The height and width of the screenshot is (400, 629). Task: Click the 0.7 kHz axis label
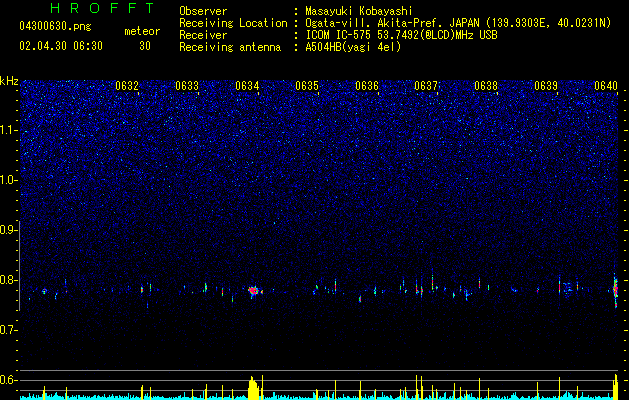[x=9, y=330]
